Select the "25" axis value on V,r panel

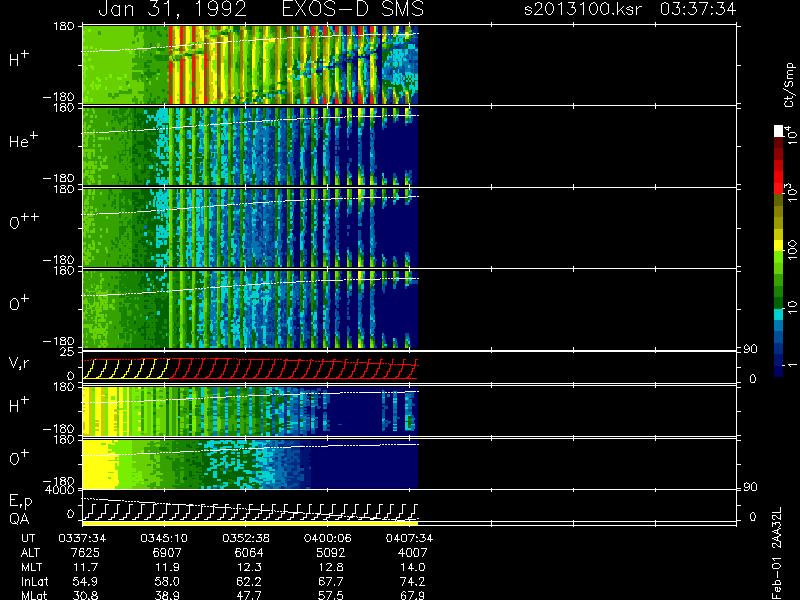pyautogui.click(x=68, y=352)
